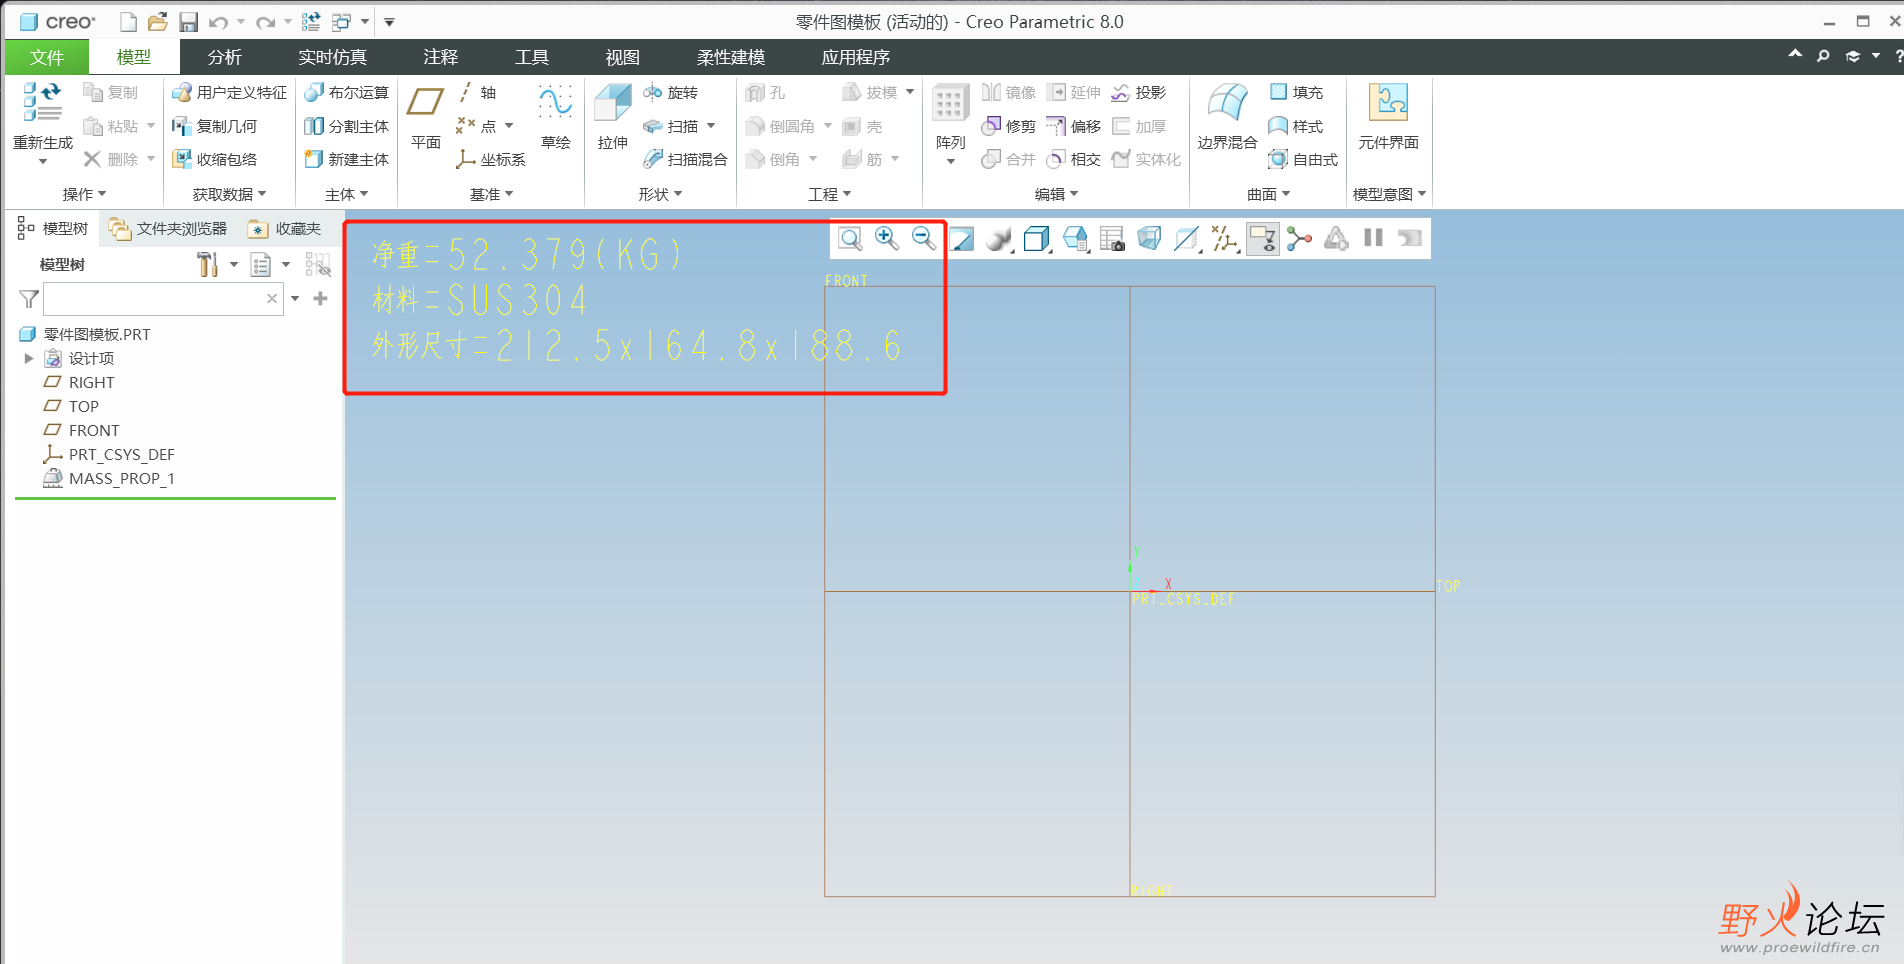
Task: Select the Boundary Blend (边界混合) tool
Action: [x=1227, y=116]
